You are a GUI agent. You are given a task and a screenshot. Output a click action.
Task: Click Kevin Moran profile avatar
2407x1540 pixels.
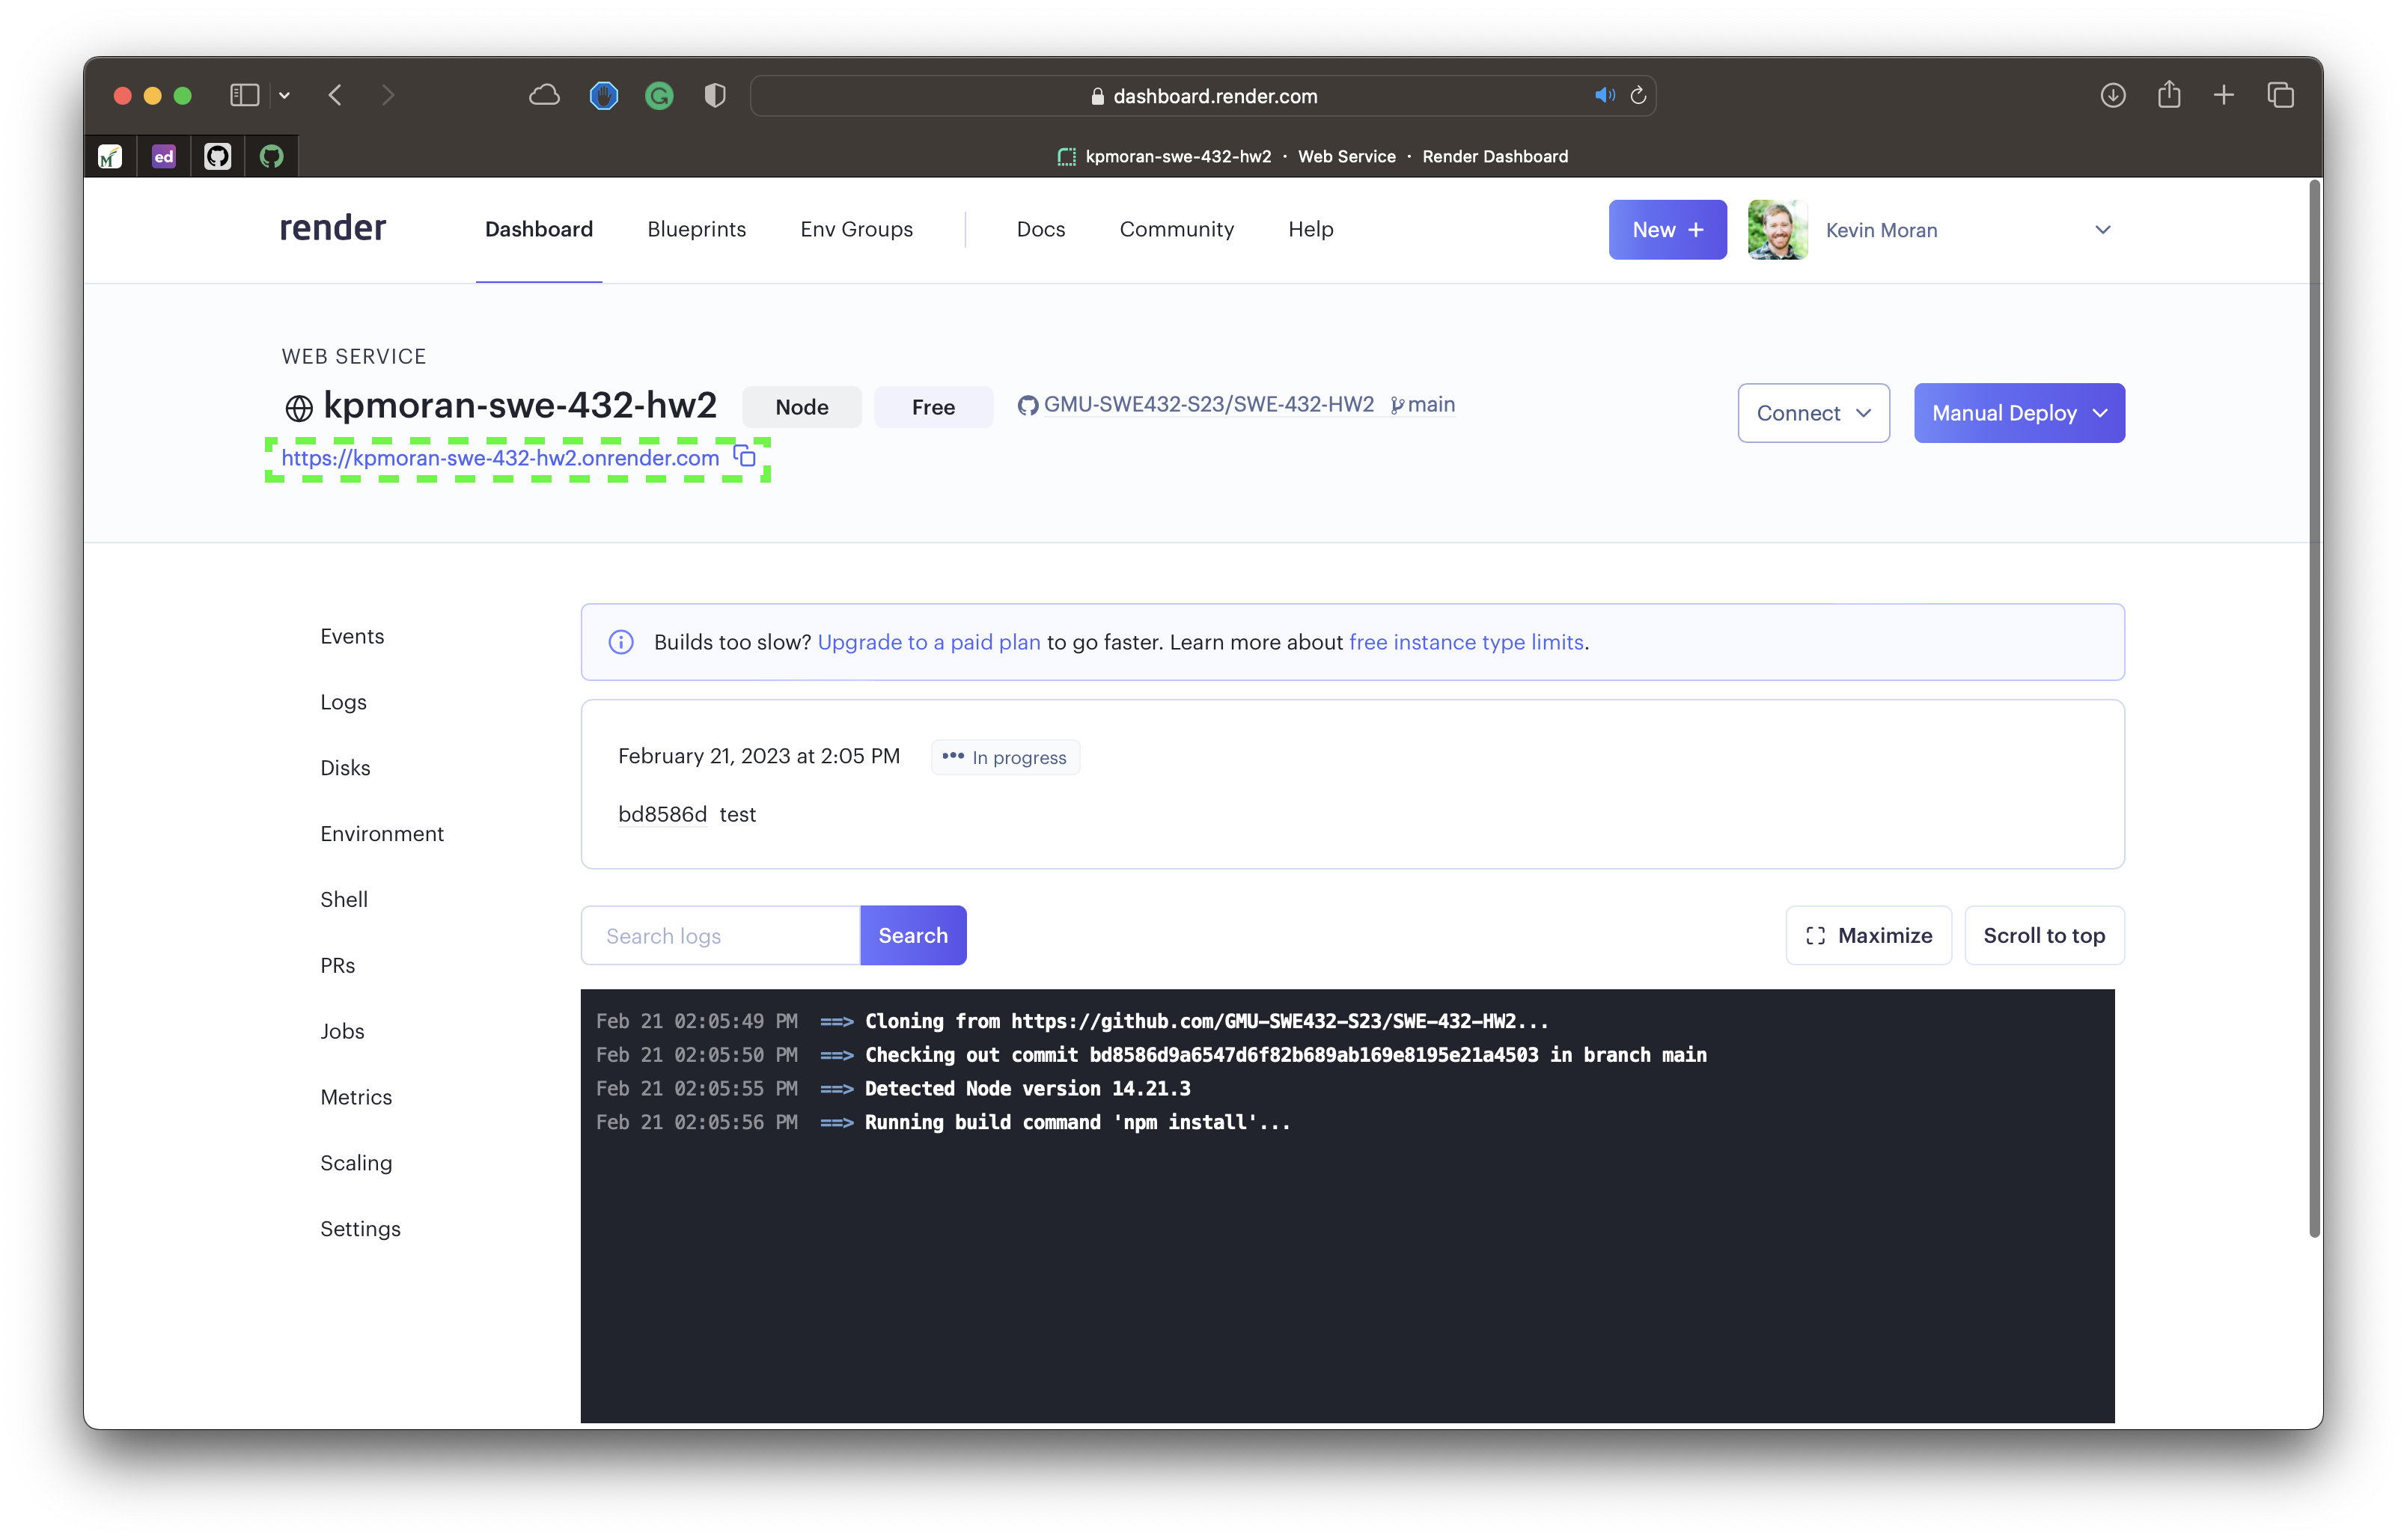pyautogui.click(x=1777, y=230)
